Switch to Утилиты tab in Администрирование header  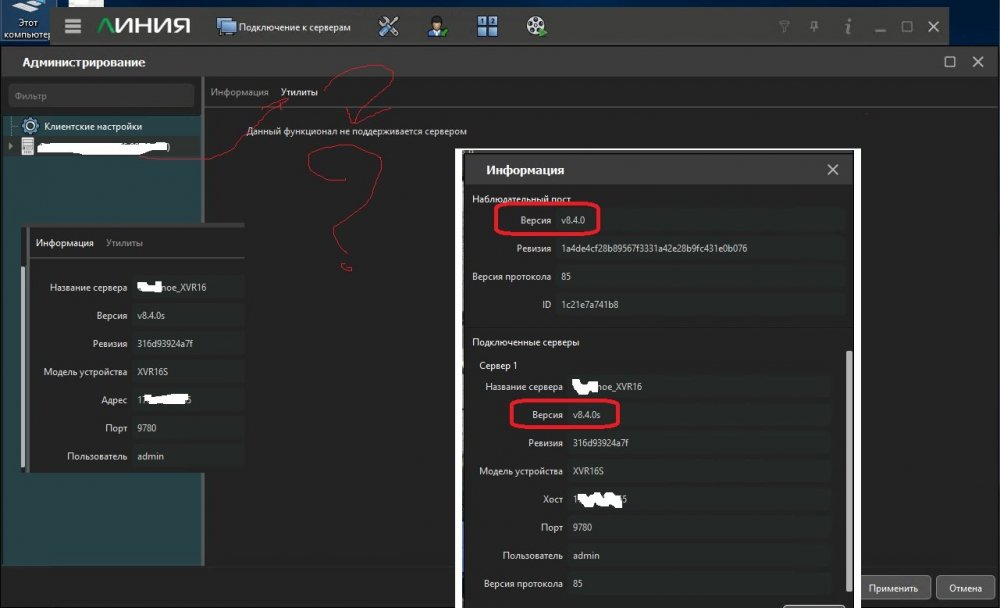tap(299, 92)
